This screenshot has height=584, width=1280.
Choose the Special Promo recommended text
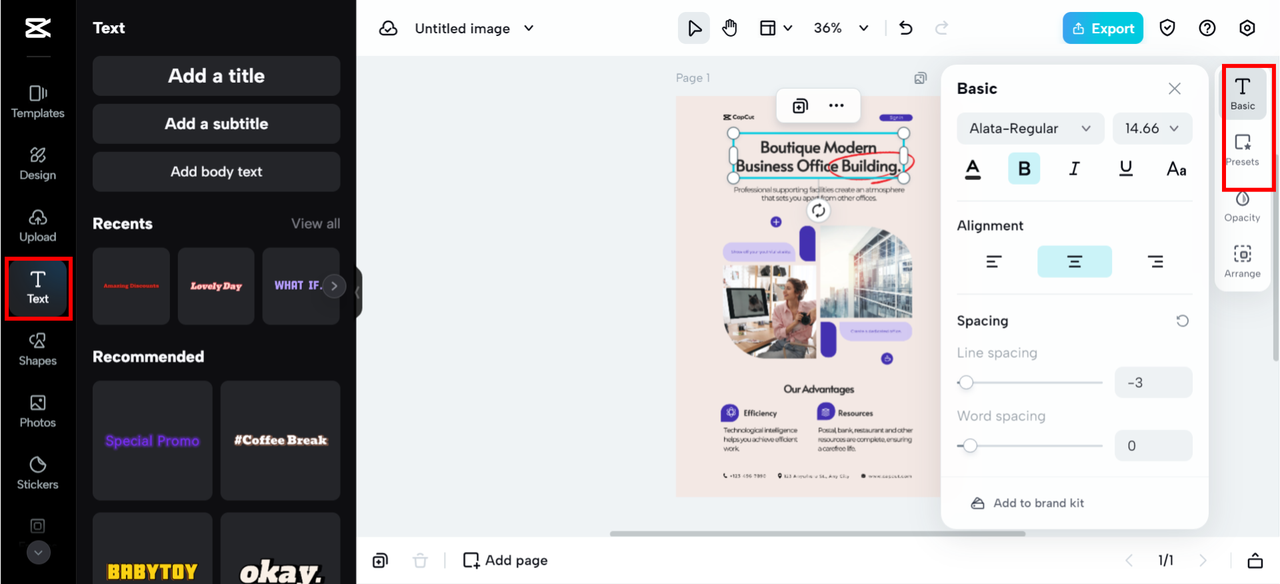(152, 440)
